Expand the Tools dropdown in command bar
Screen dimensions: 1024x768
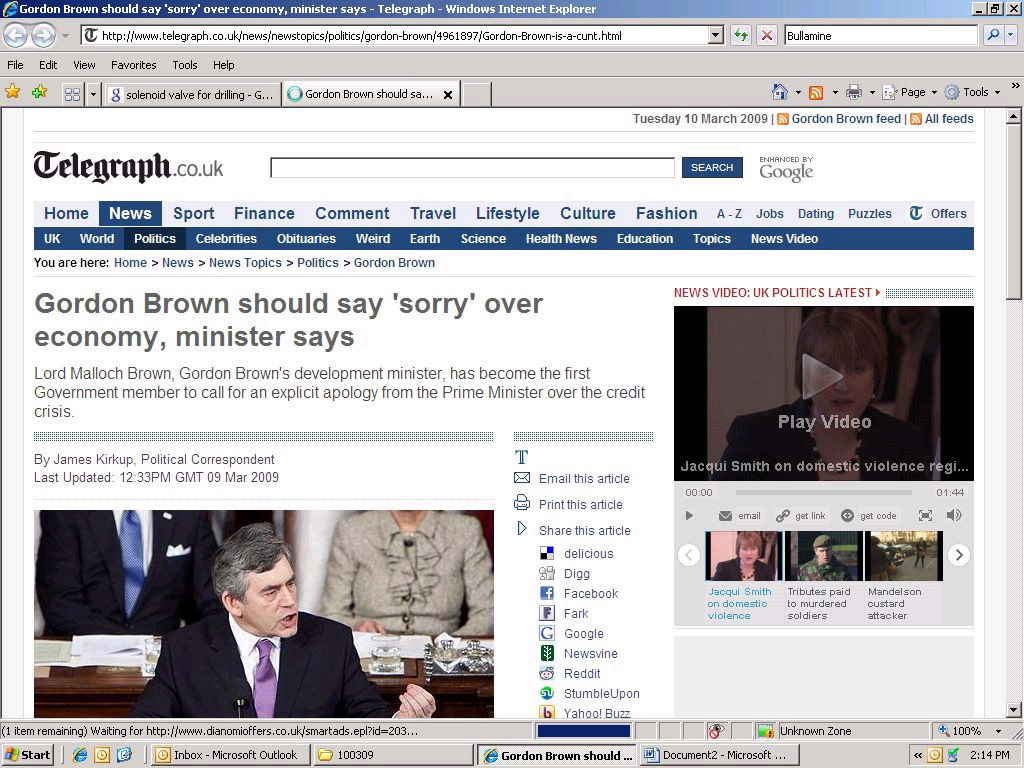tap(997, 92)
